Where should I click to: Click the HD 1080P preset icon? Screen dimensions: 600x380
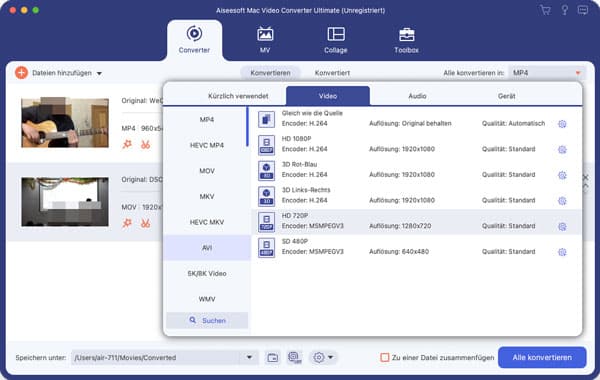(x=266, y=145)
